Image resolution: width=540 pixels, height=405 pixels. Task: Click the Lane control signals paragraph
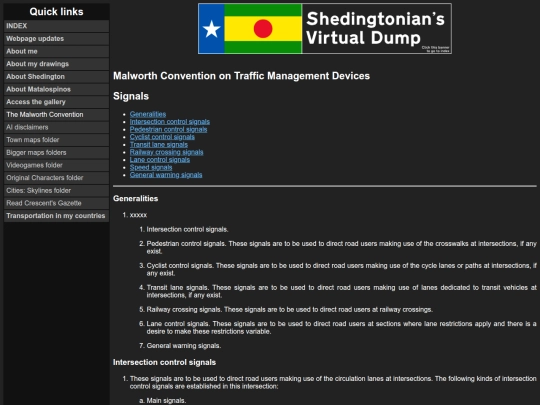pyautogui.click(x=342, y=328)
